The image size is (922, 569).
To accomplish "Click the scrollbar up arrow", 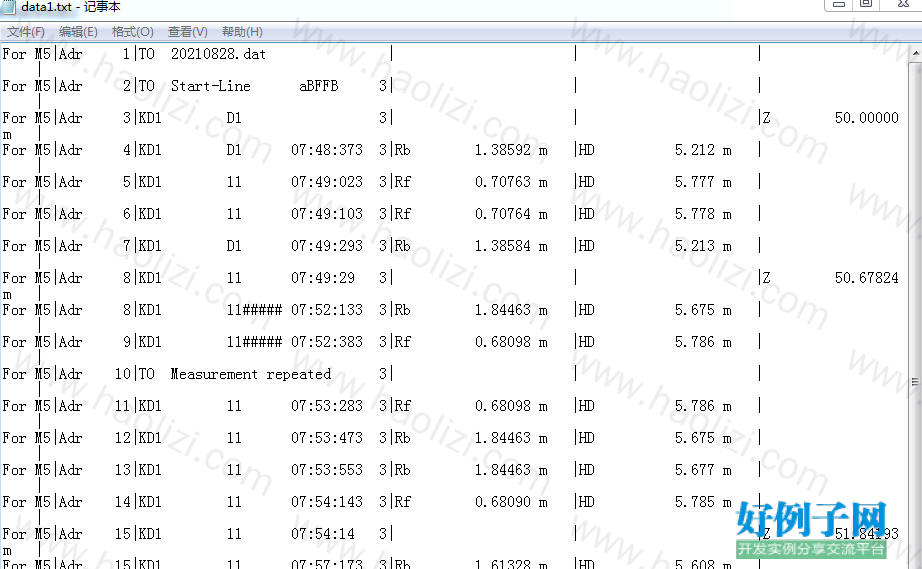I will pos(916,53).
